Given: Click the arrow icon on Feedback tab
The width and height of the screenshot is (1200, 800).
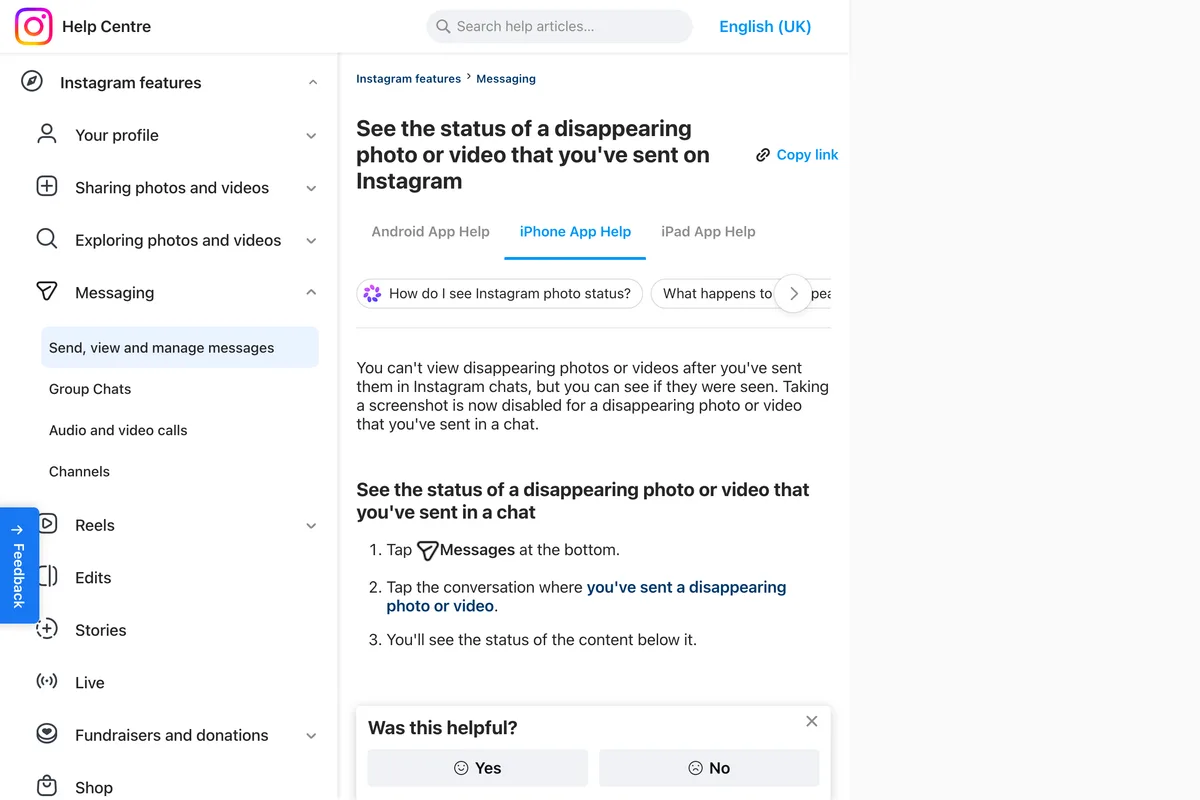Looking at the screenshot, I should [17, 530].
